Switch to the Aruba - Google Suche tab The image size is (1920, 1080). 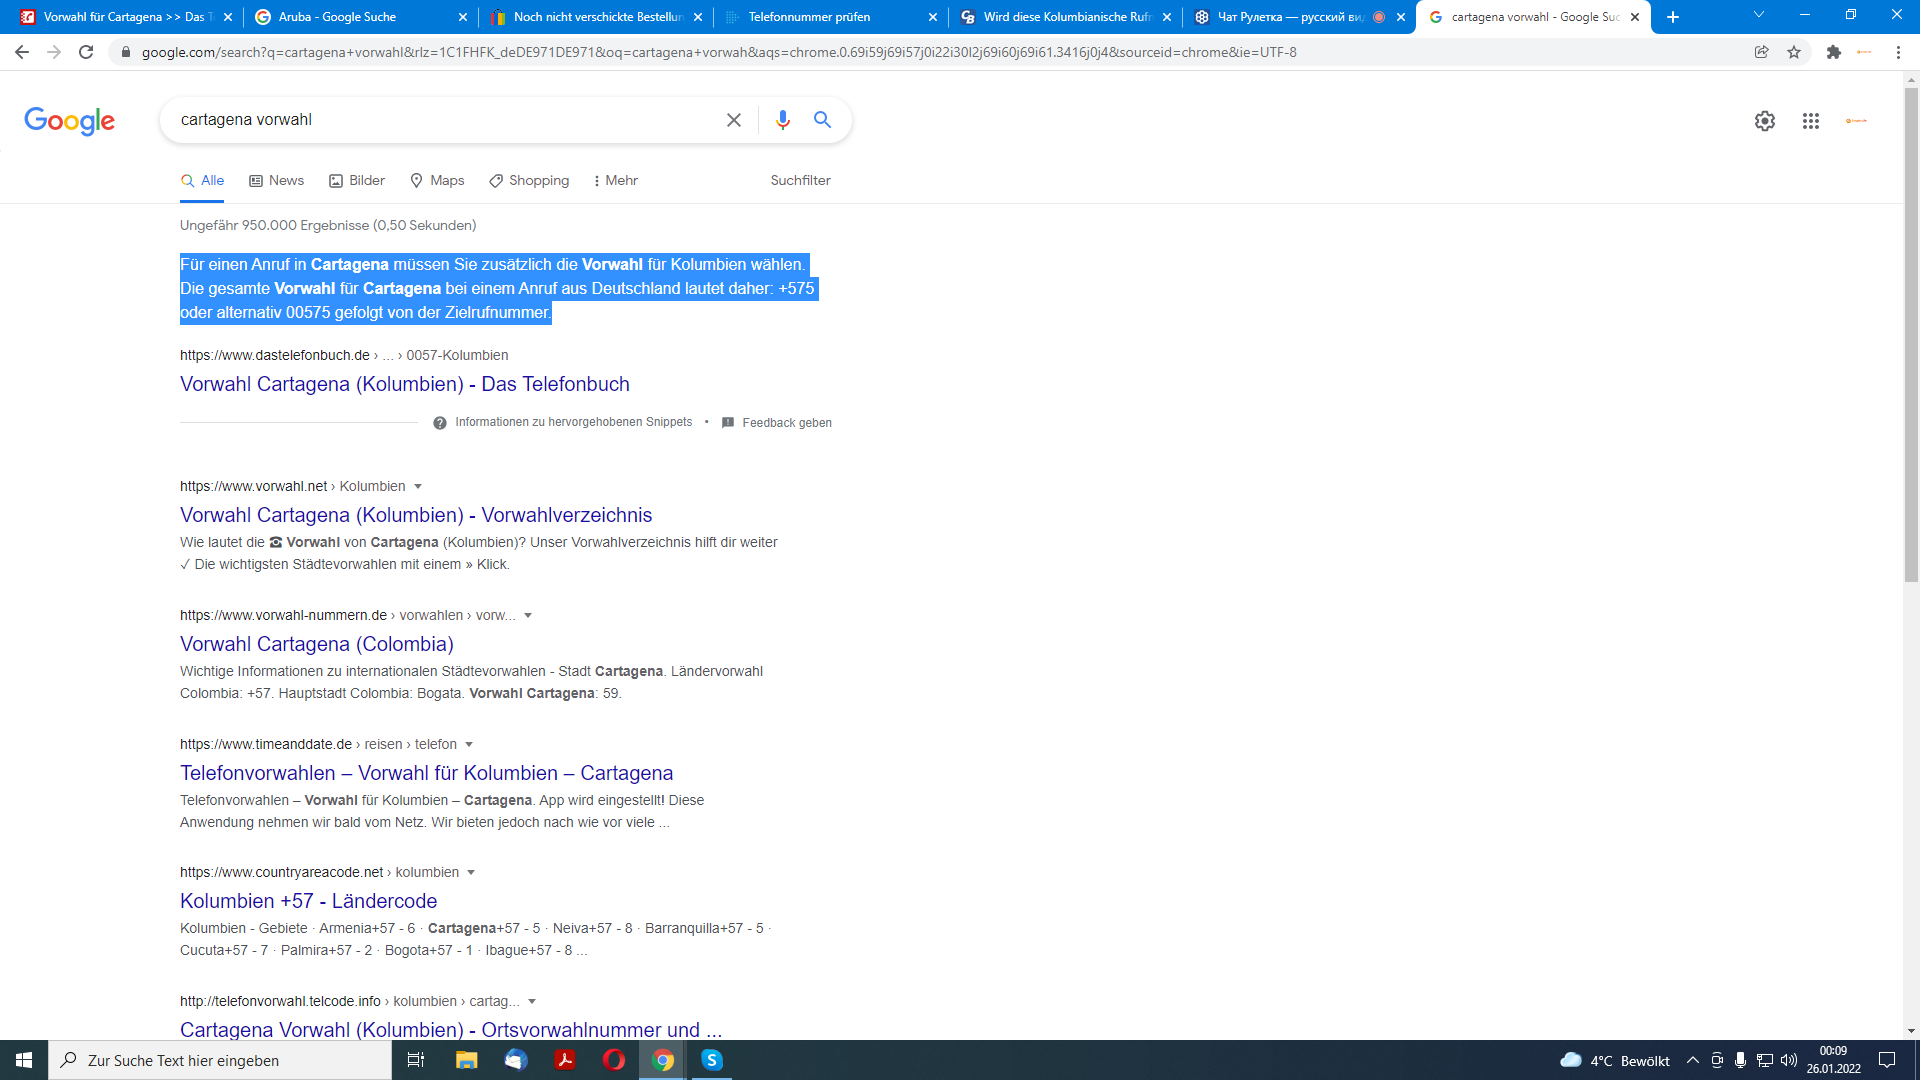pyautogui.click(x=337, y=17)
